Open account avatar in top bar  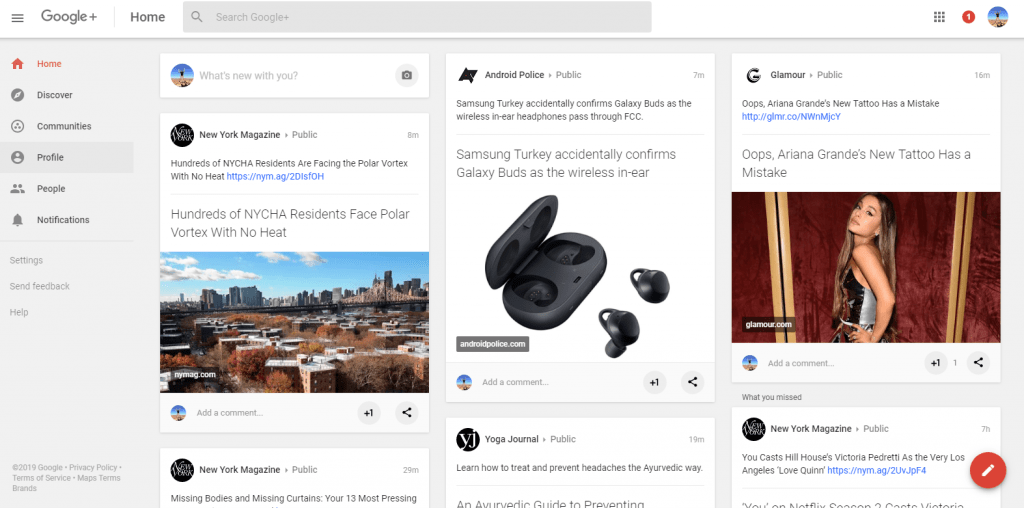point(997,17)
